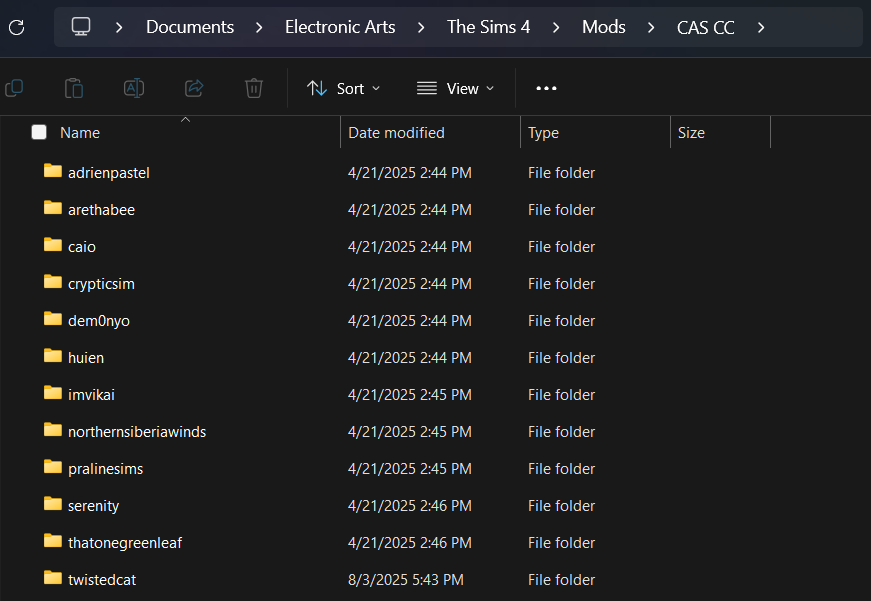Sort by Date modified column header

pos(396,133)
